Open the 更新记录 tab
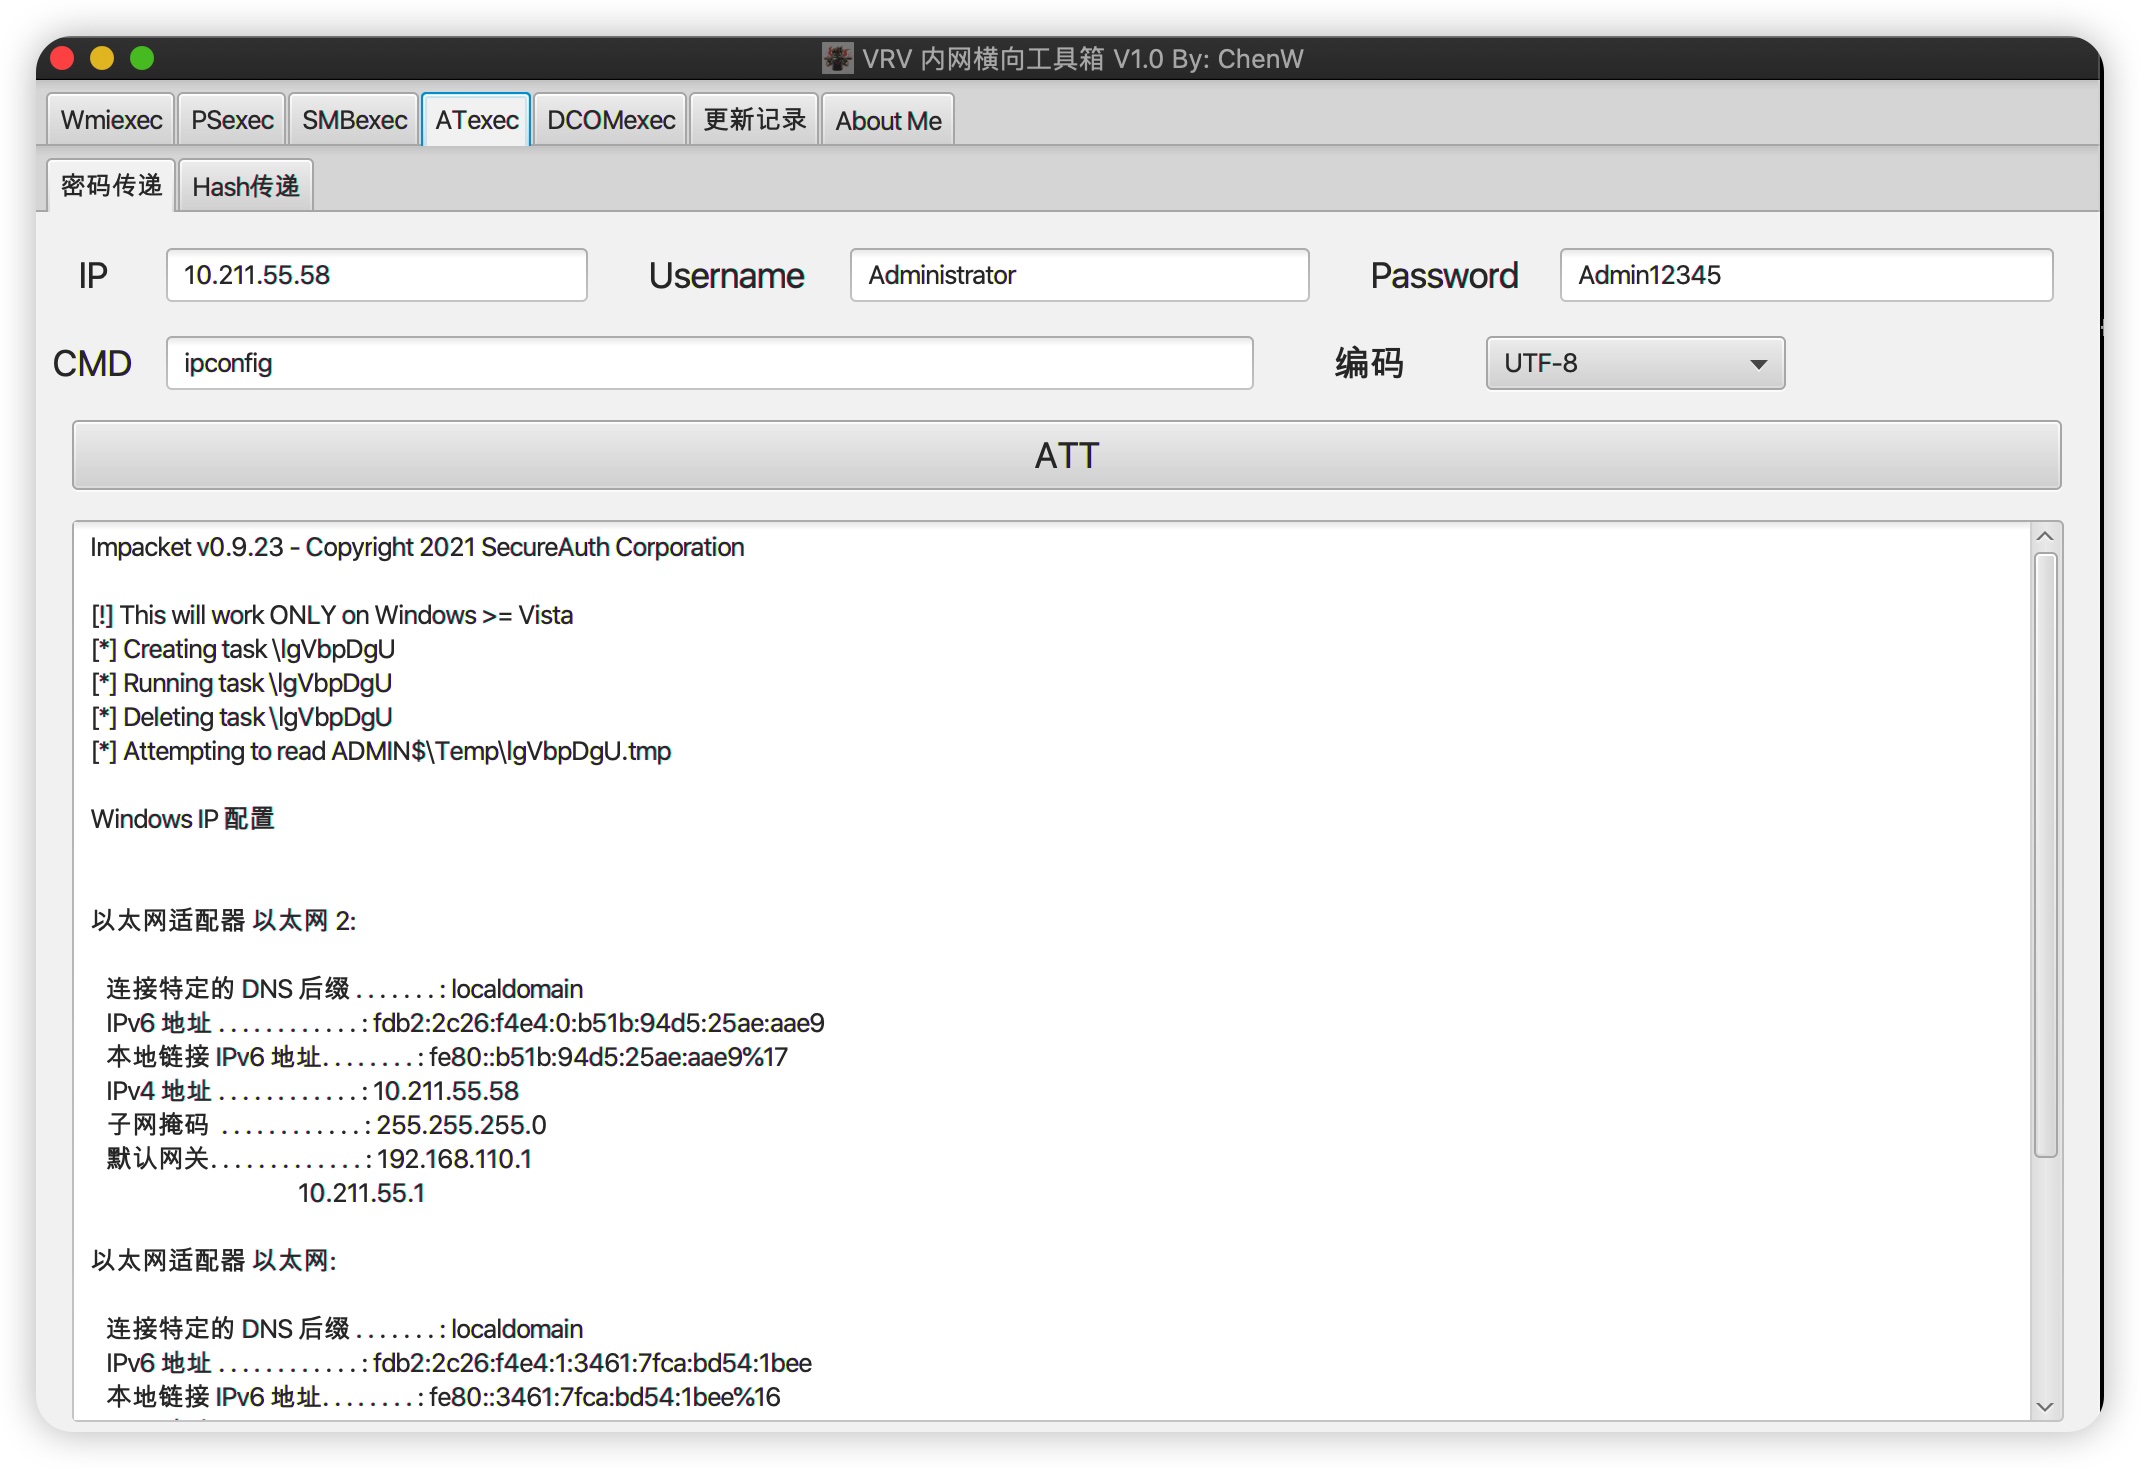 (754, 120)
